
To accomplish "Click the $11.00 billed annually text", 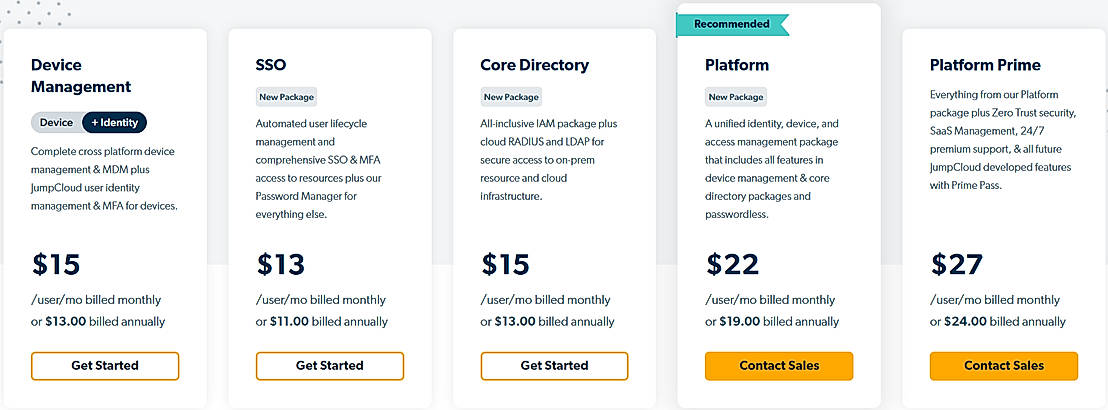I will [322, 322].
